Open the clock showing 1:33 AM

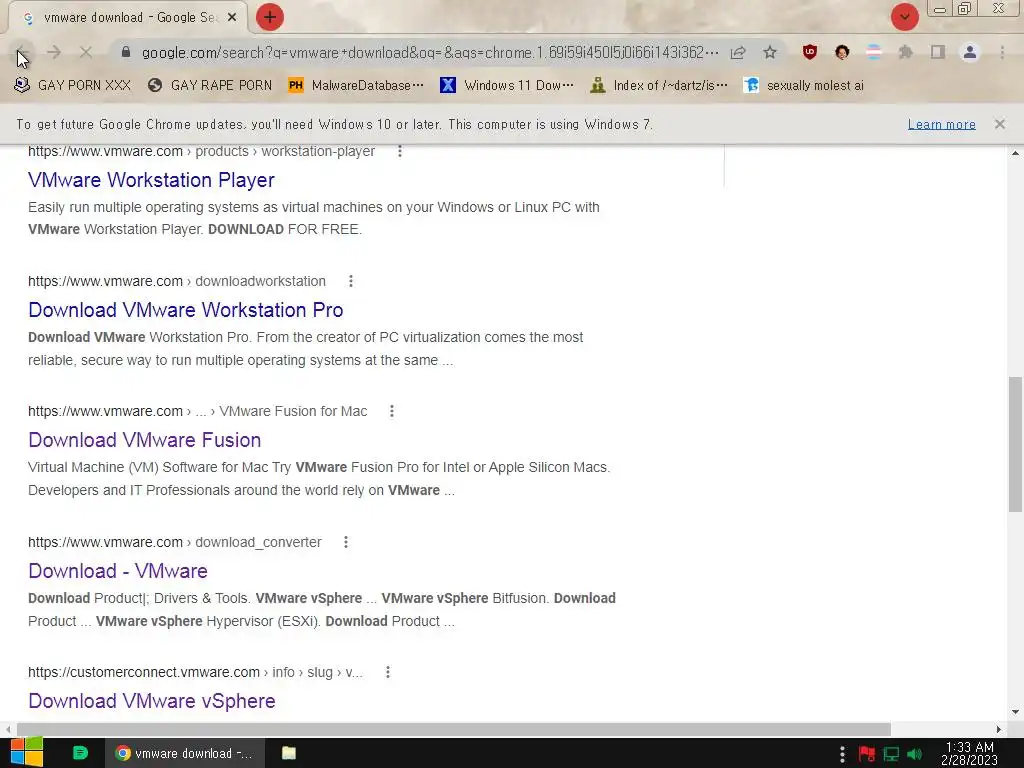click(969, 753)
